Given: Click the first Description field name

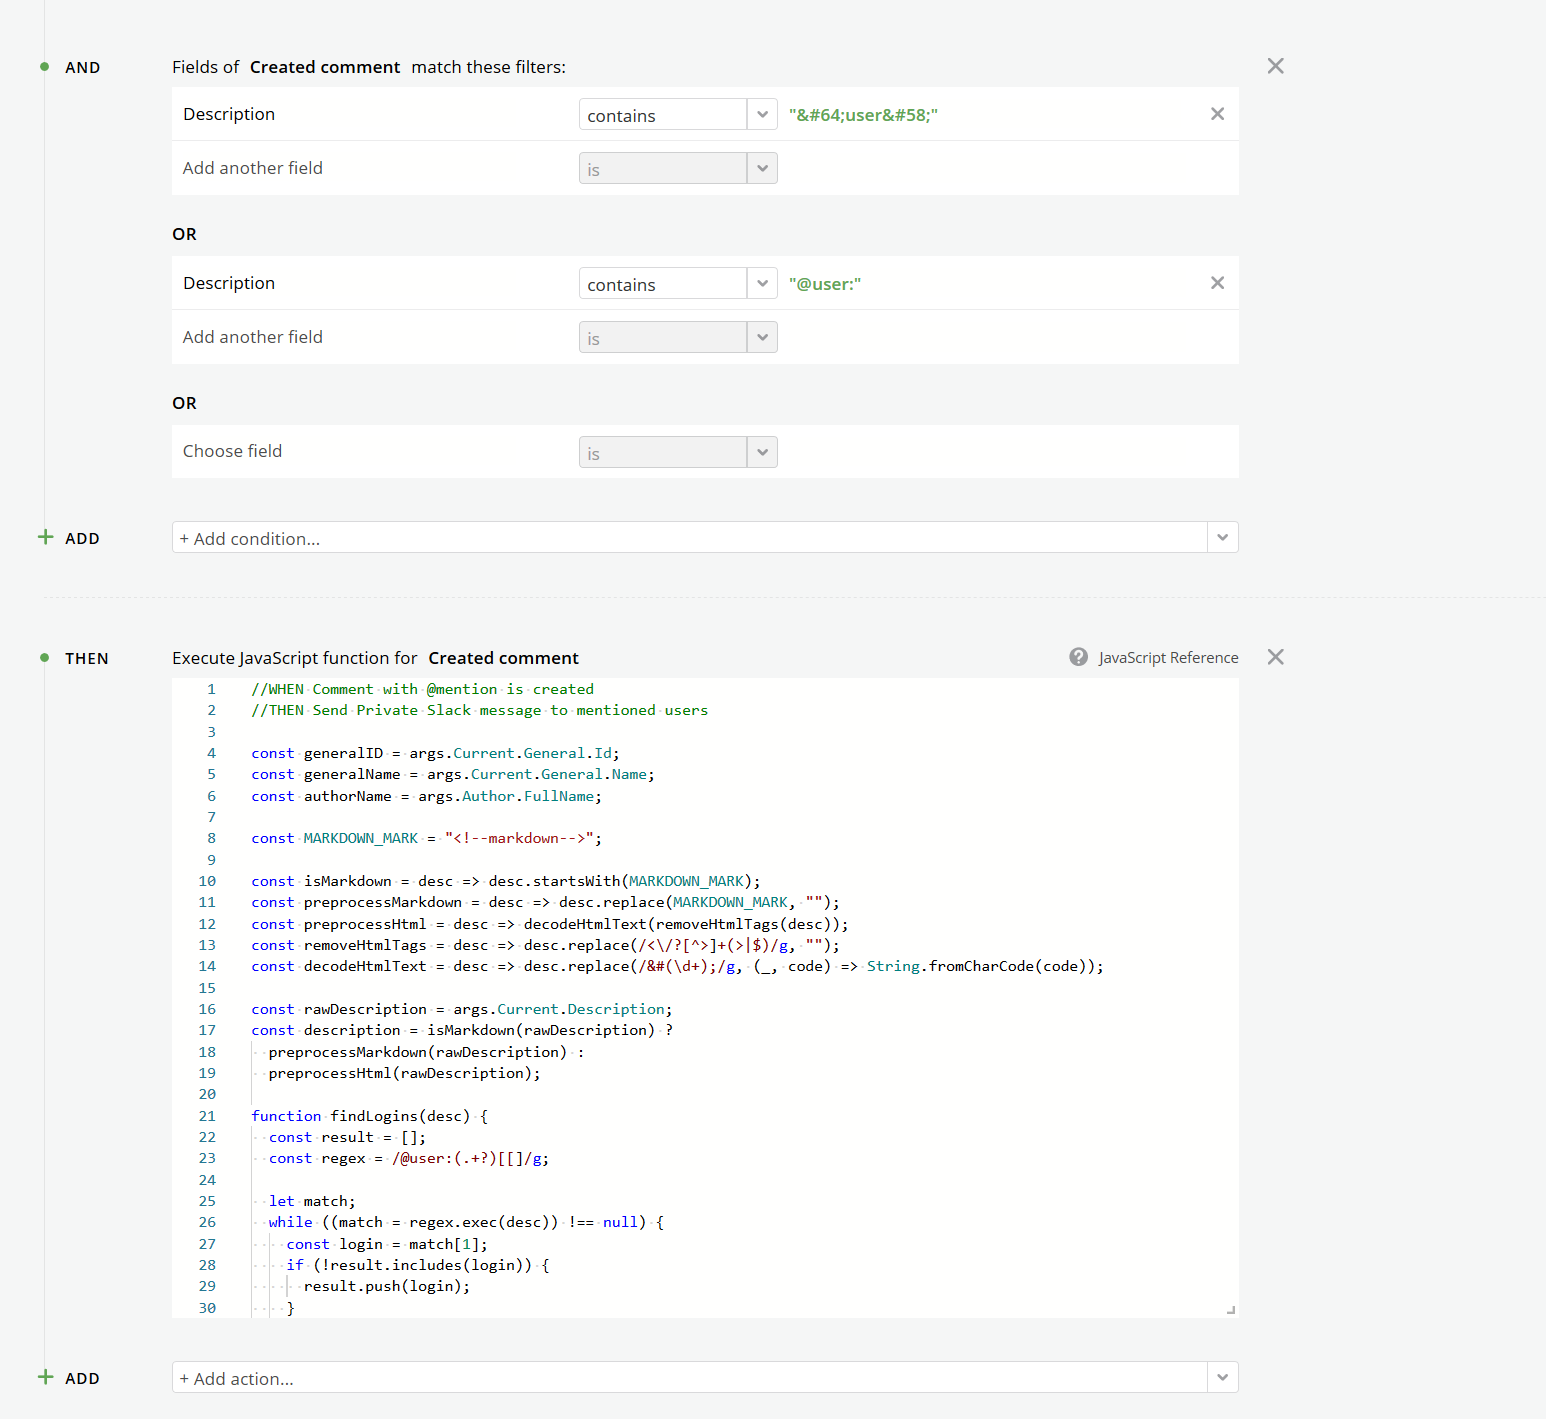Looking at the screenshot, I should (229, 114).
